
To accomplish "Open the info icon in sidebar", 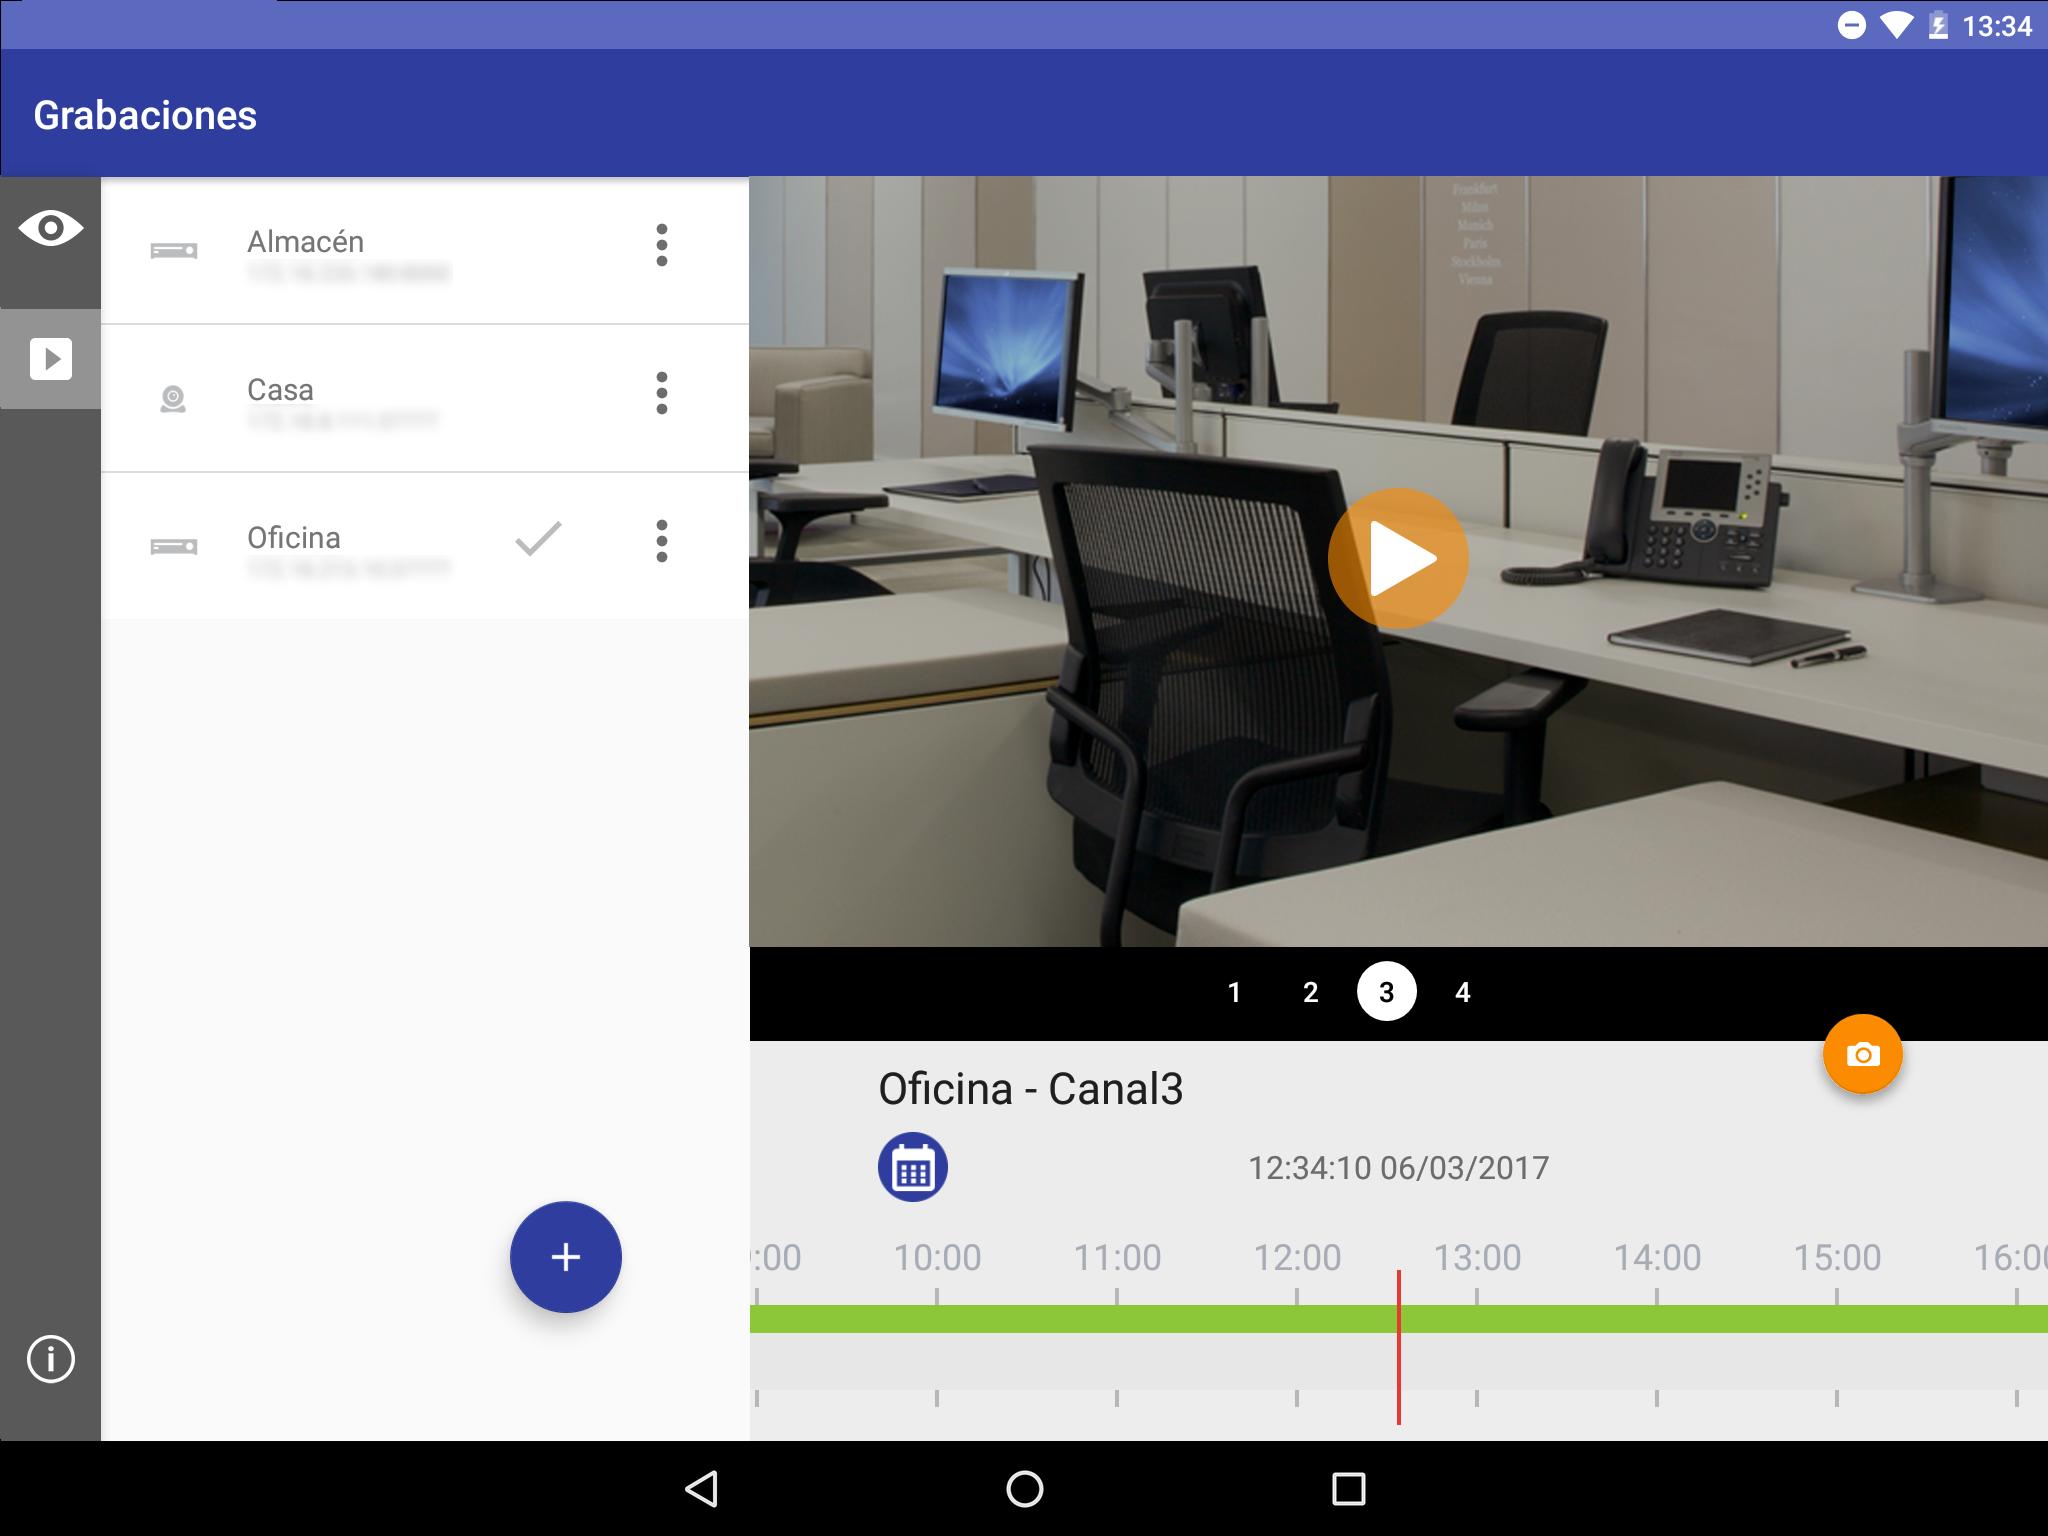I will (51, 1360).
